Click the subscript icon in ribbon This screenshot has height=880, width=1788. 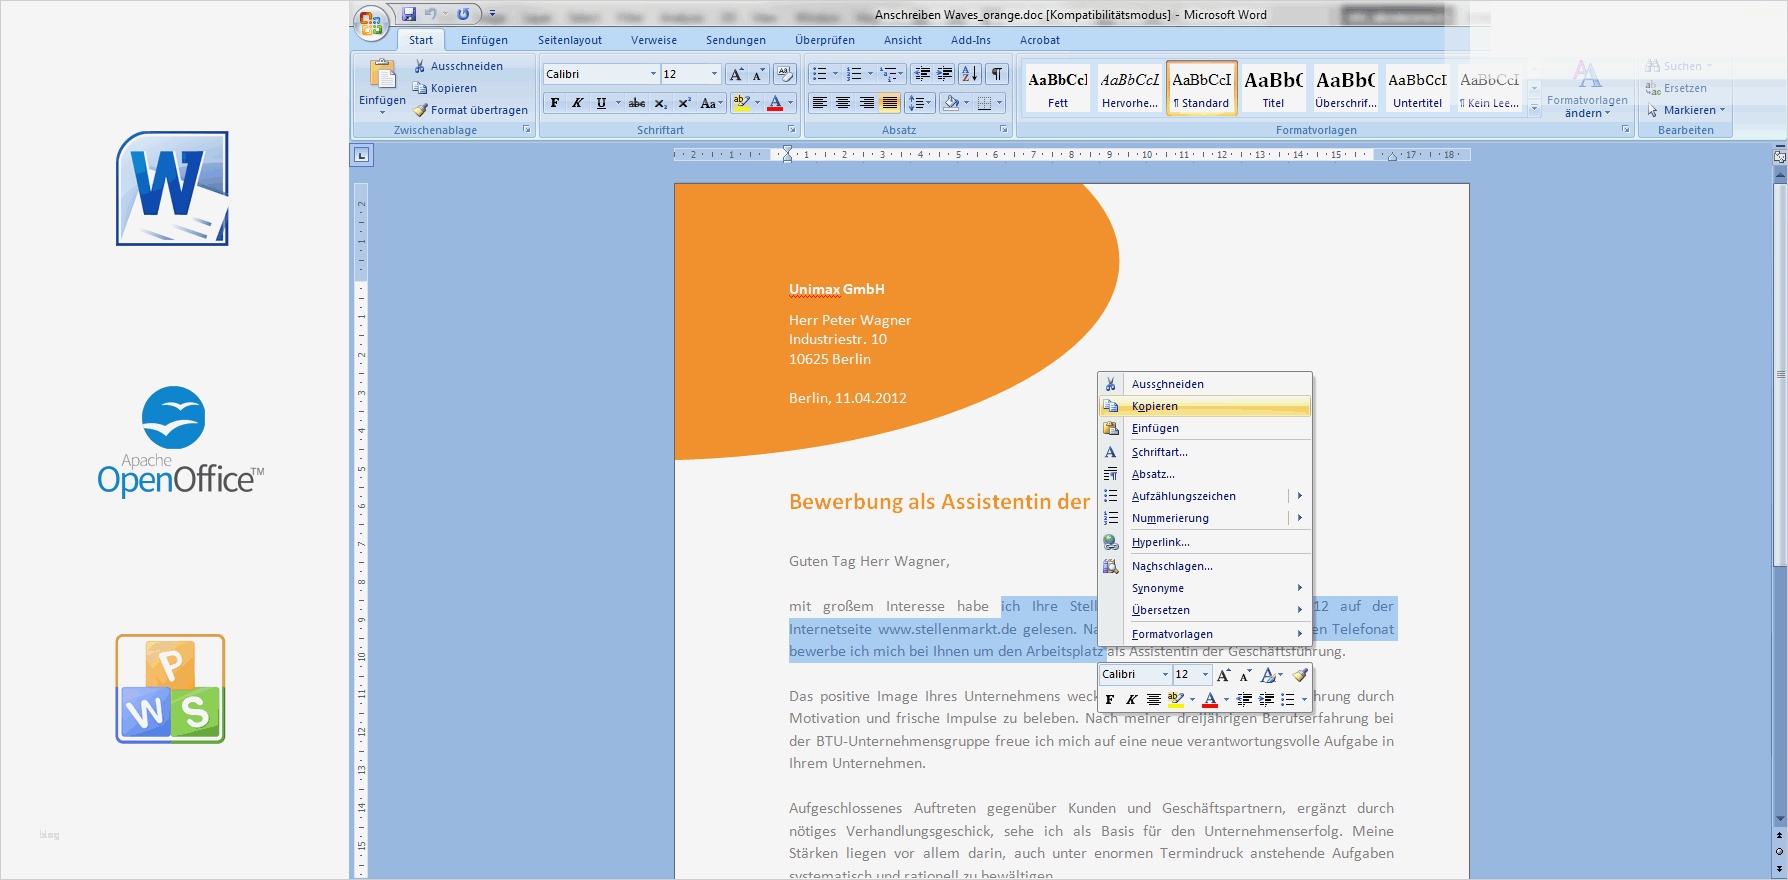(661, 103)
